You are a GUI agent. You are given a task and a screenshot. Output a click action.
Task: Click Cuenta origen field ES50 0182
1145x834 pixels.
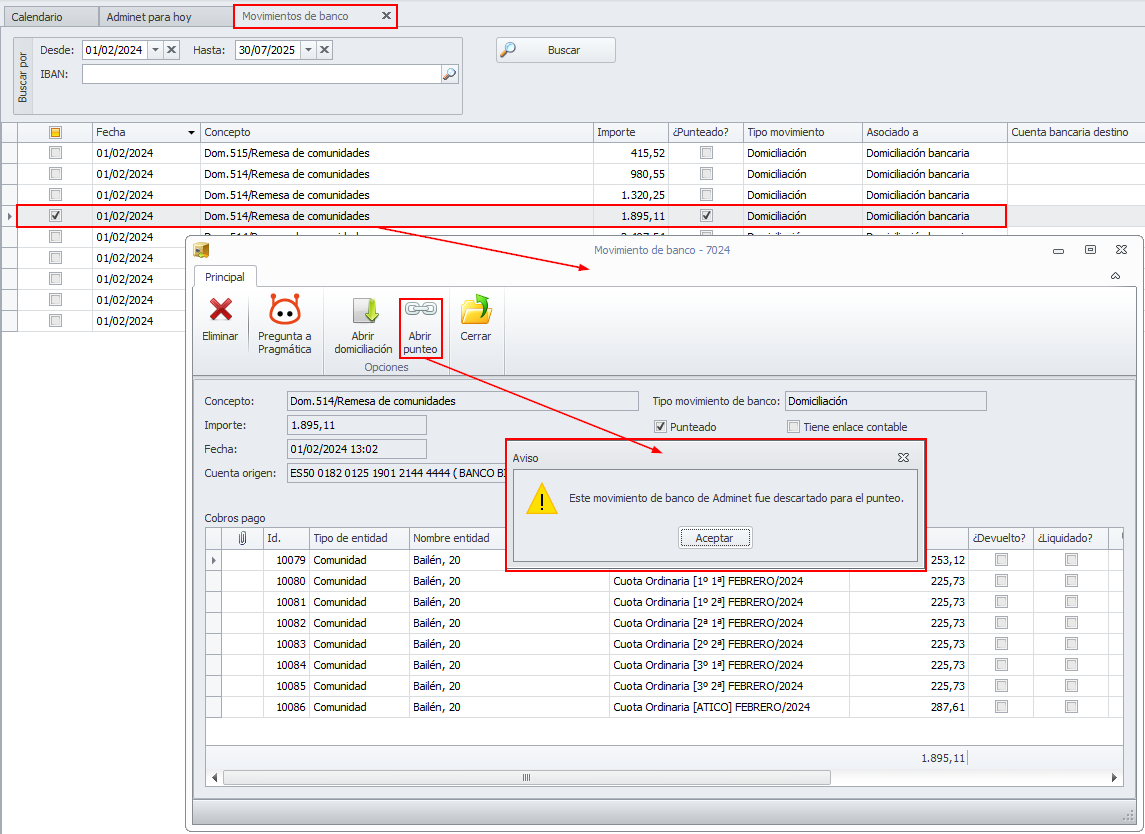point(397,473)
